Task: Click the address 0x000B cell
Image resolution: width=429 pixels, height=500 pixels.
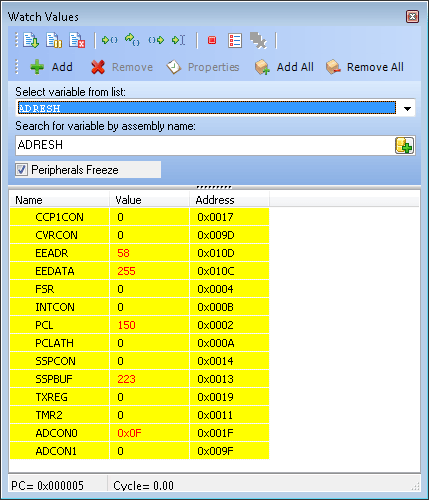Action: coord(229,307)
